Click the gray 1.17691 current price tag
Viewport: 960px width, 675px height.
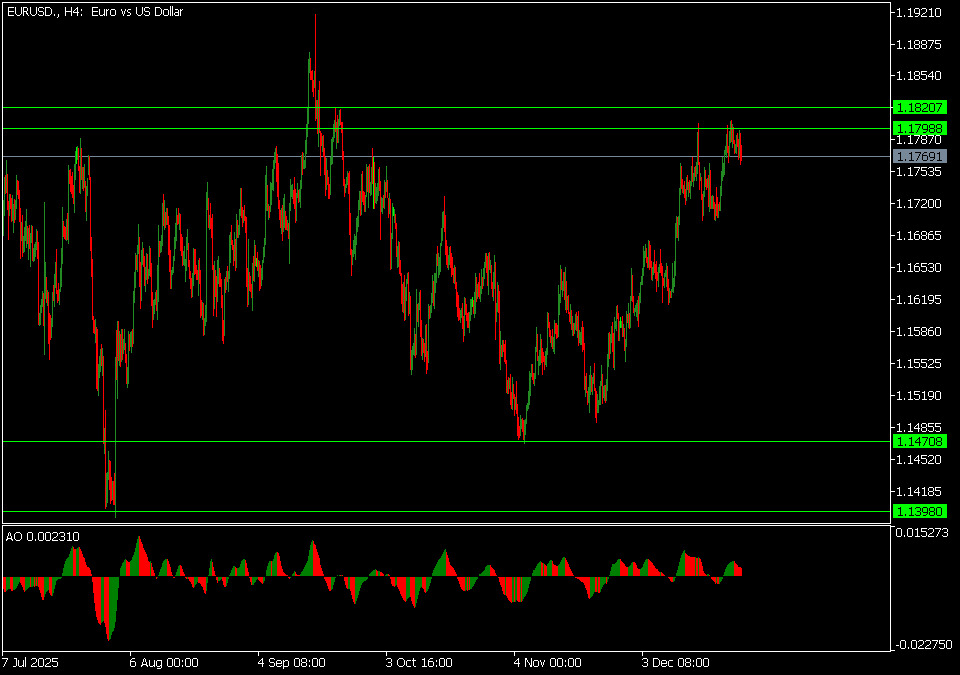point(918,156)
